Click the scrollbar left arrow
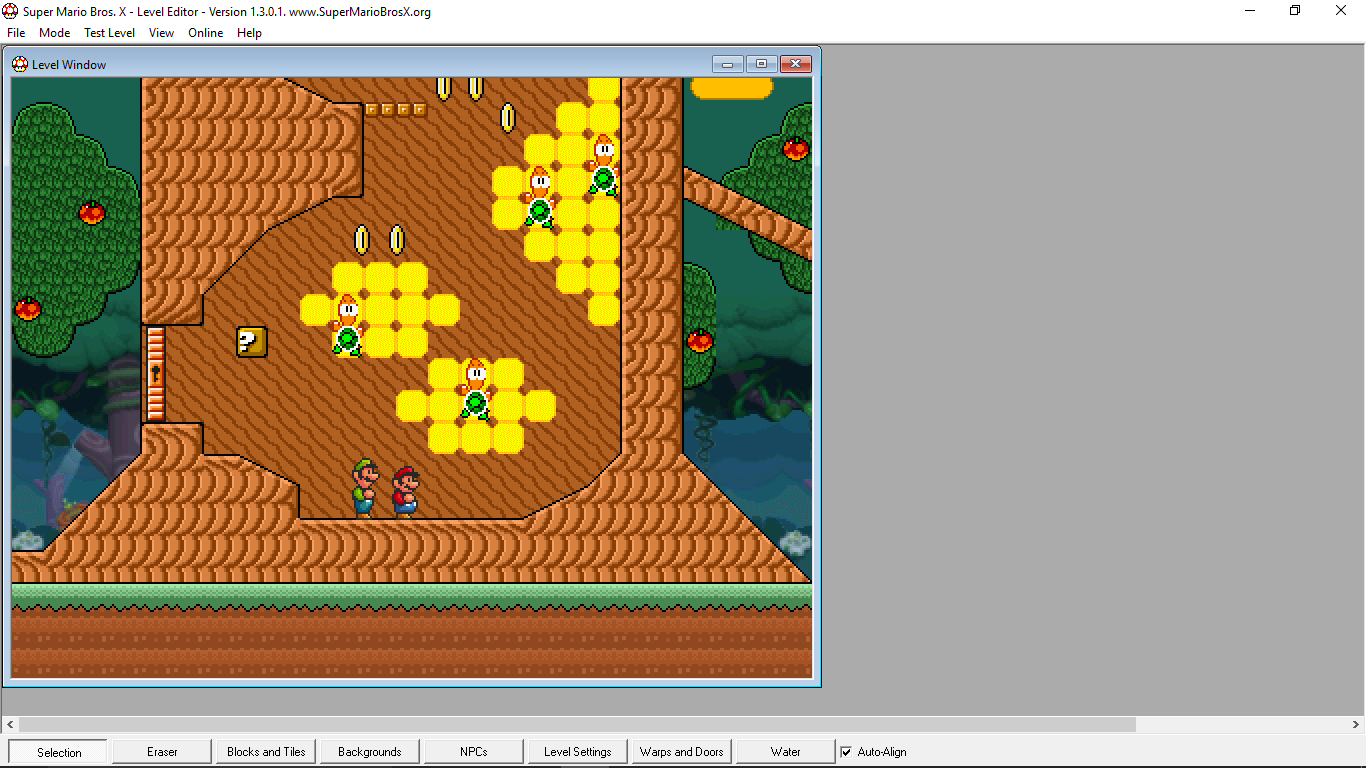The image size is (1366, 768). [x=9, y=724]
